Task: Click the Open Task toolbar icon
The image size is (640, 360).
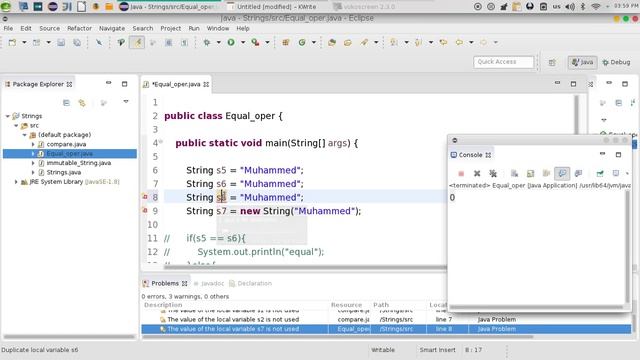Action: click(348, 42)
